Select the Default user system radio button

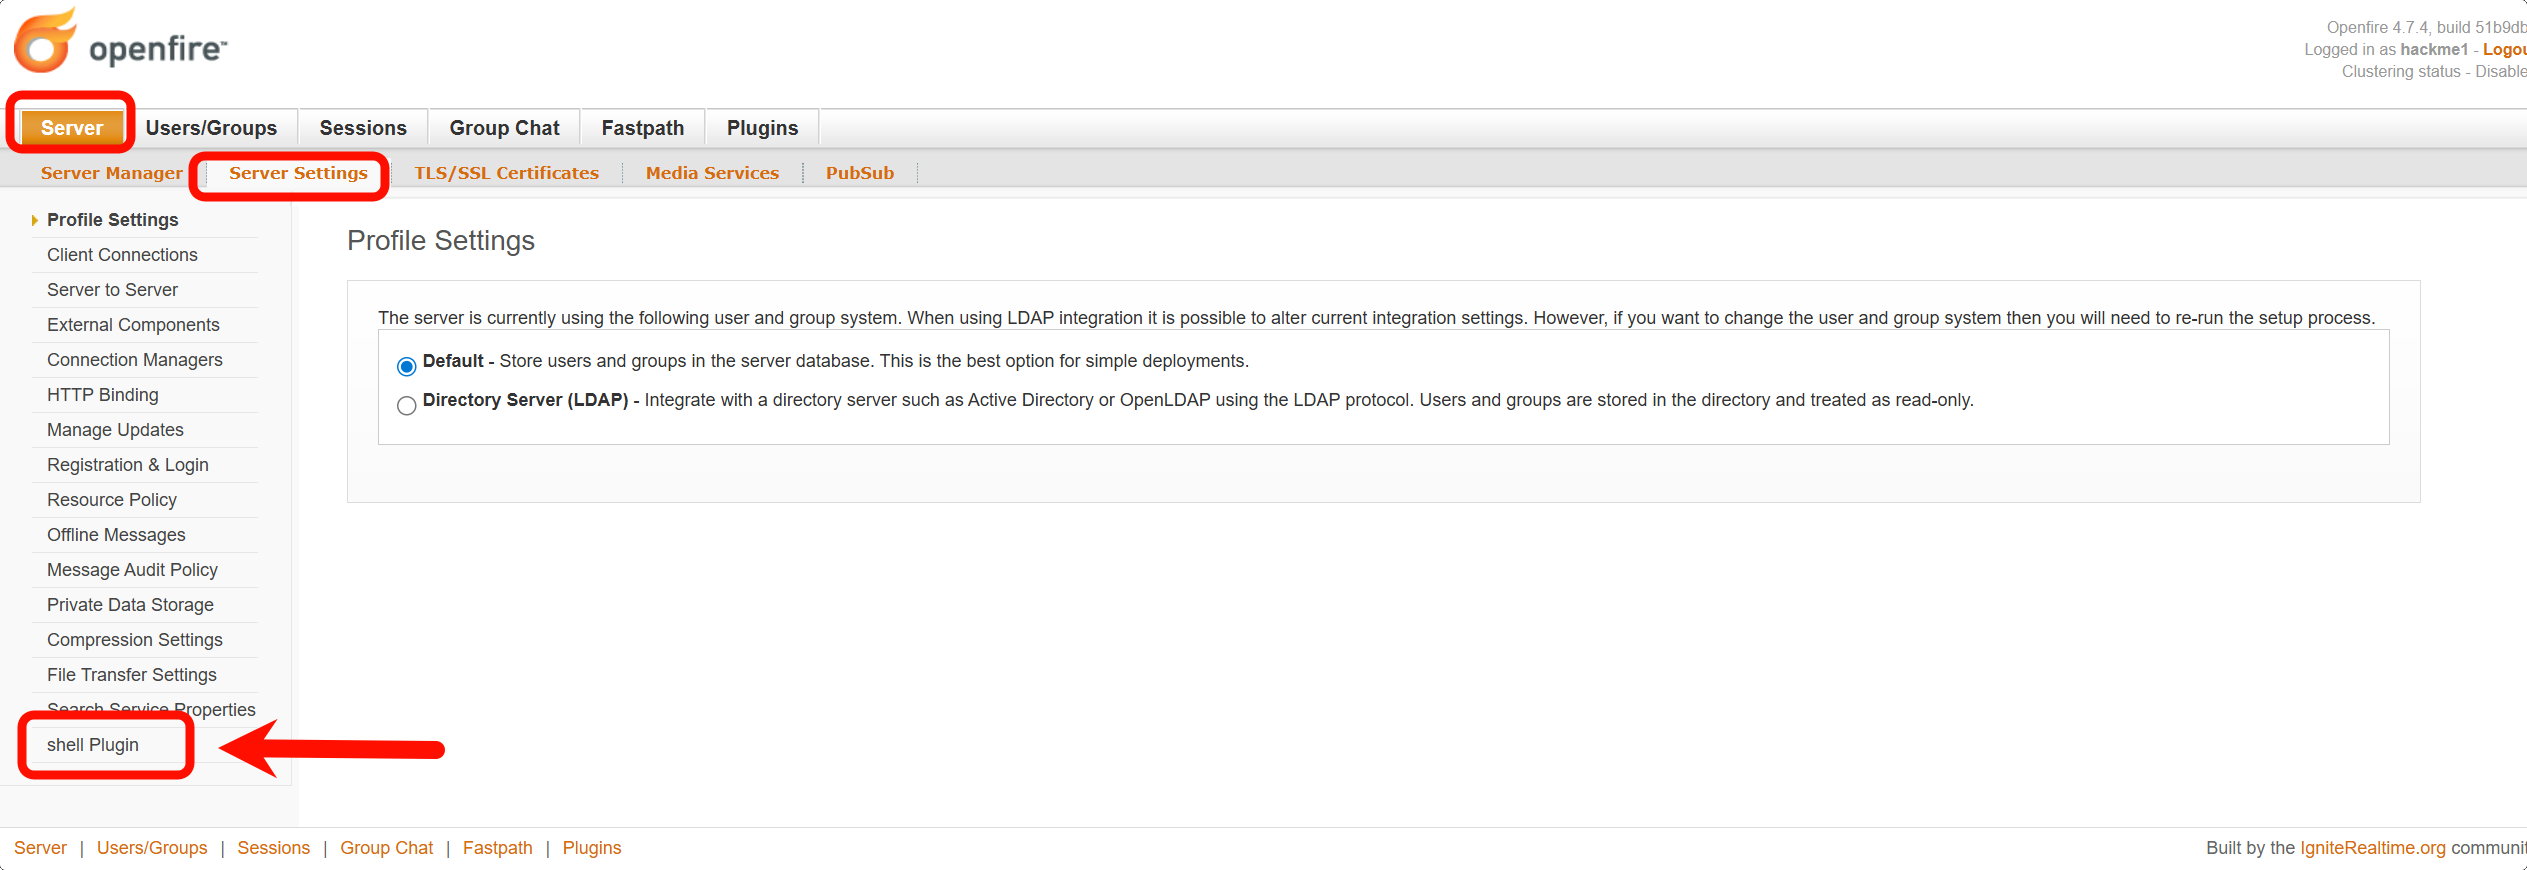click(x=406, y=366)
